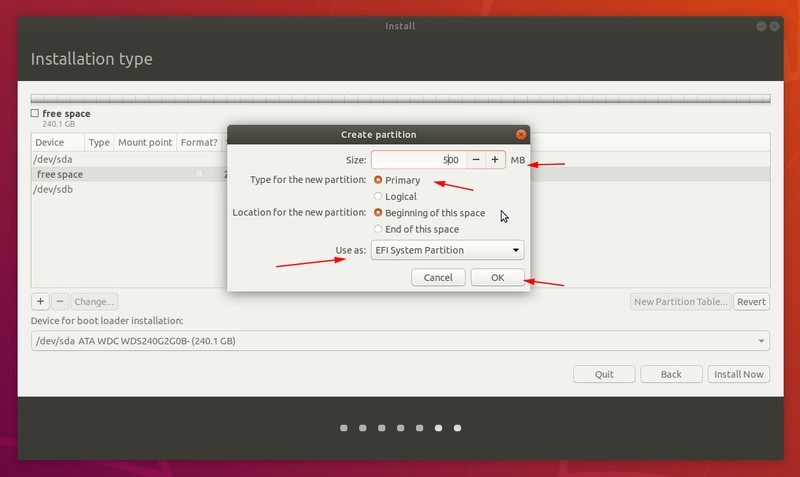Viewport: 800px width, 477px height.
Task: Click the Revert button
Action: 751,301
